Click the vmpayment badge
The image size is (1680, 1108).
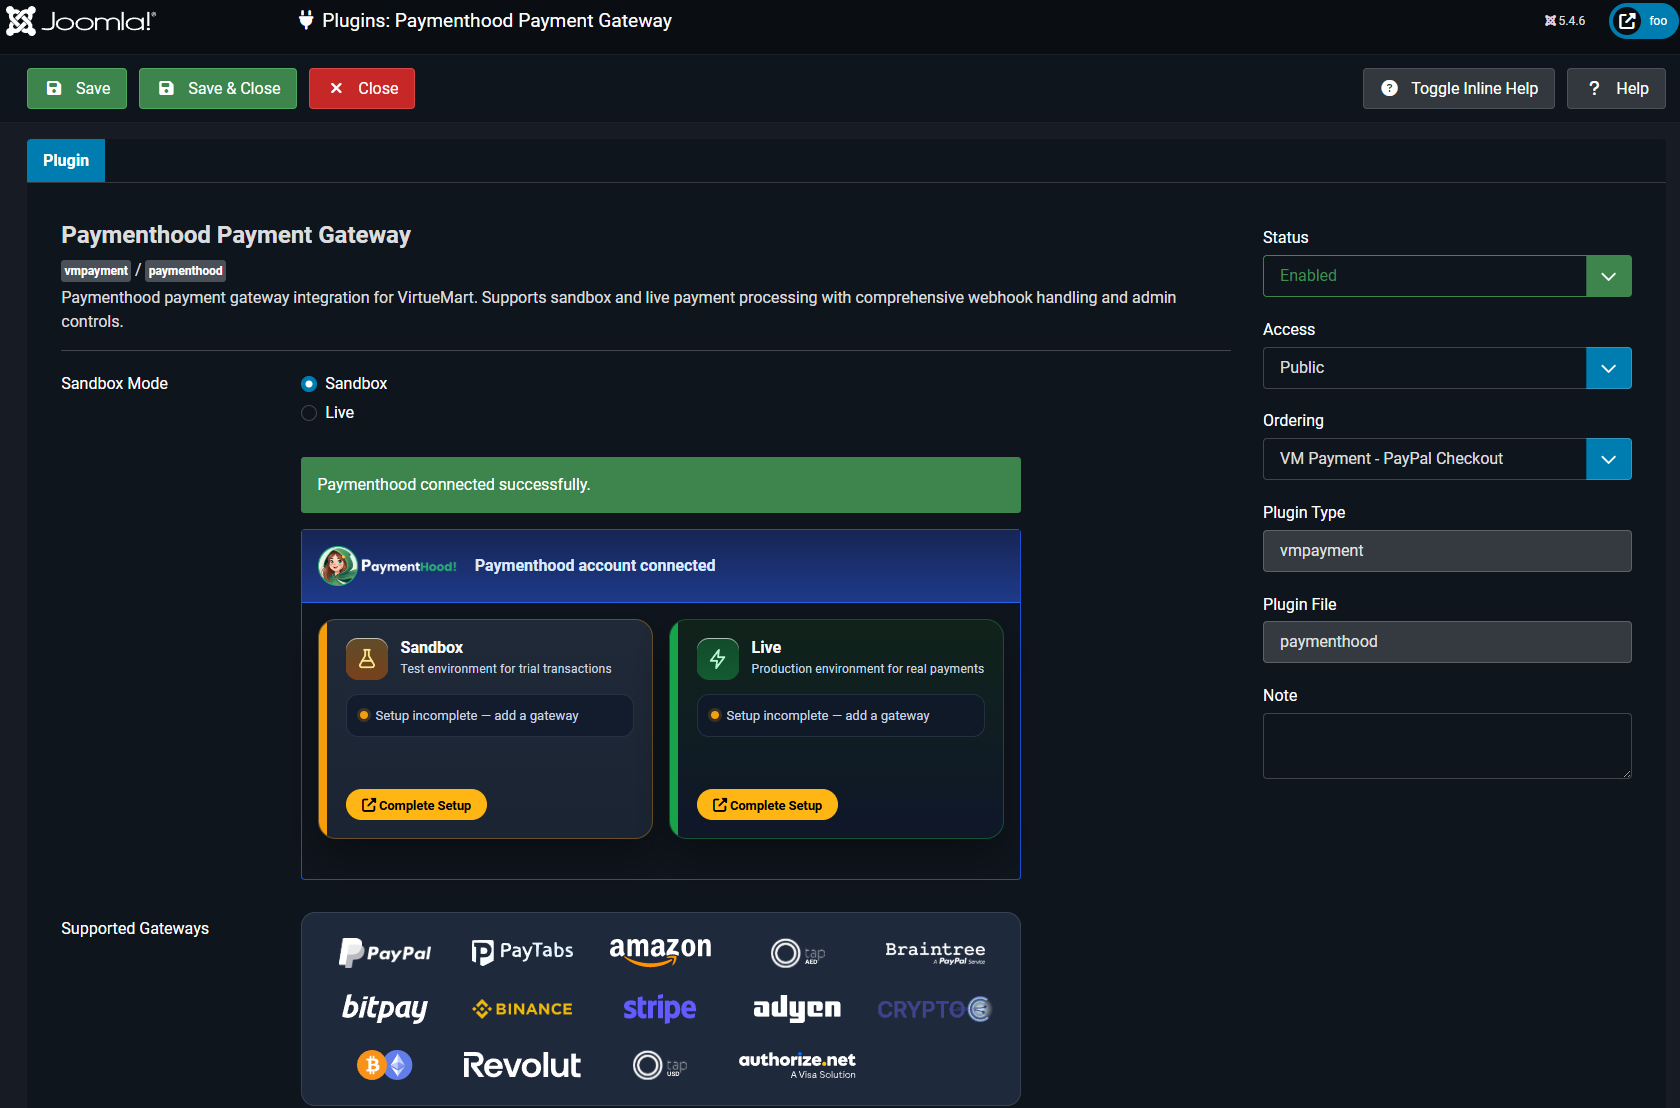click(x=96, y=271)
